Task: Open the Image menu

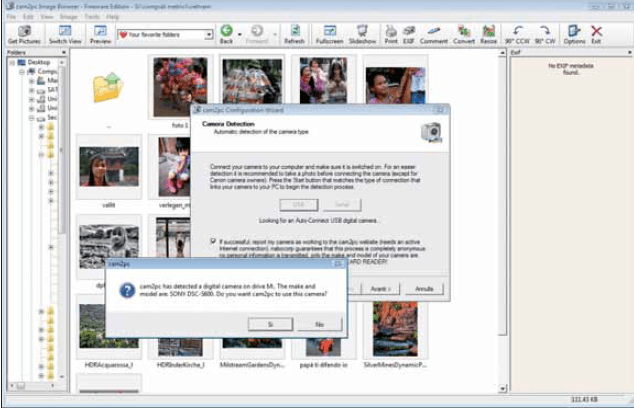Action: 69,17
